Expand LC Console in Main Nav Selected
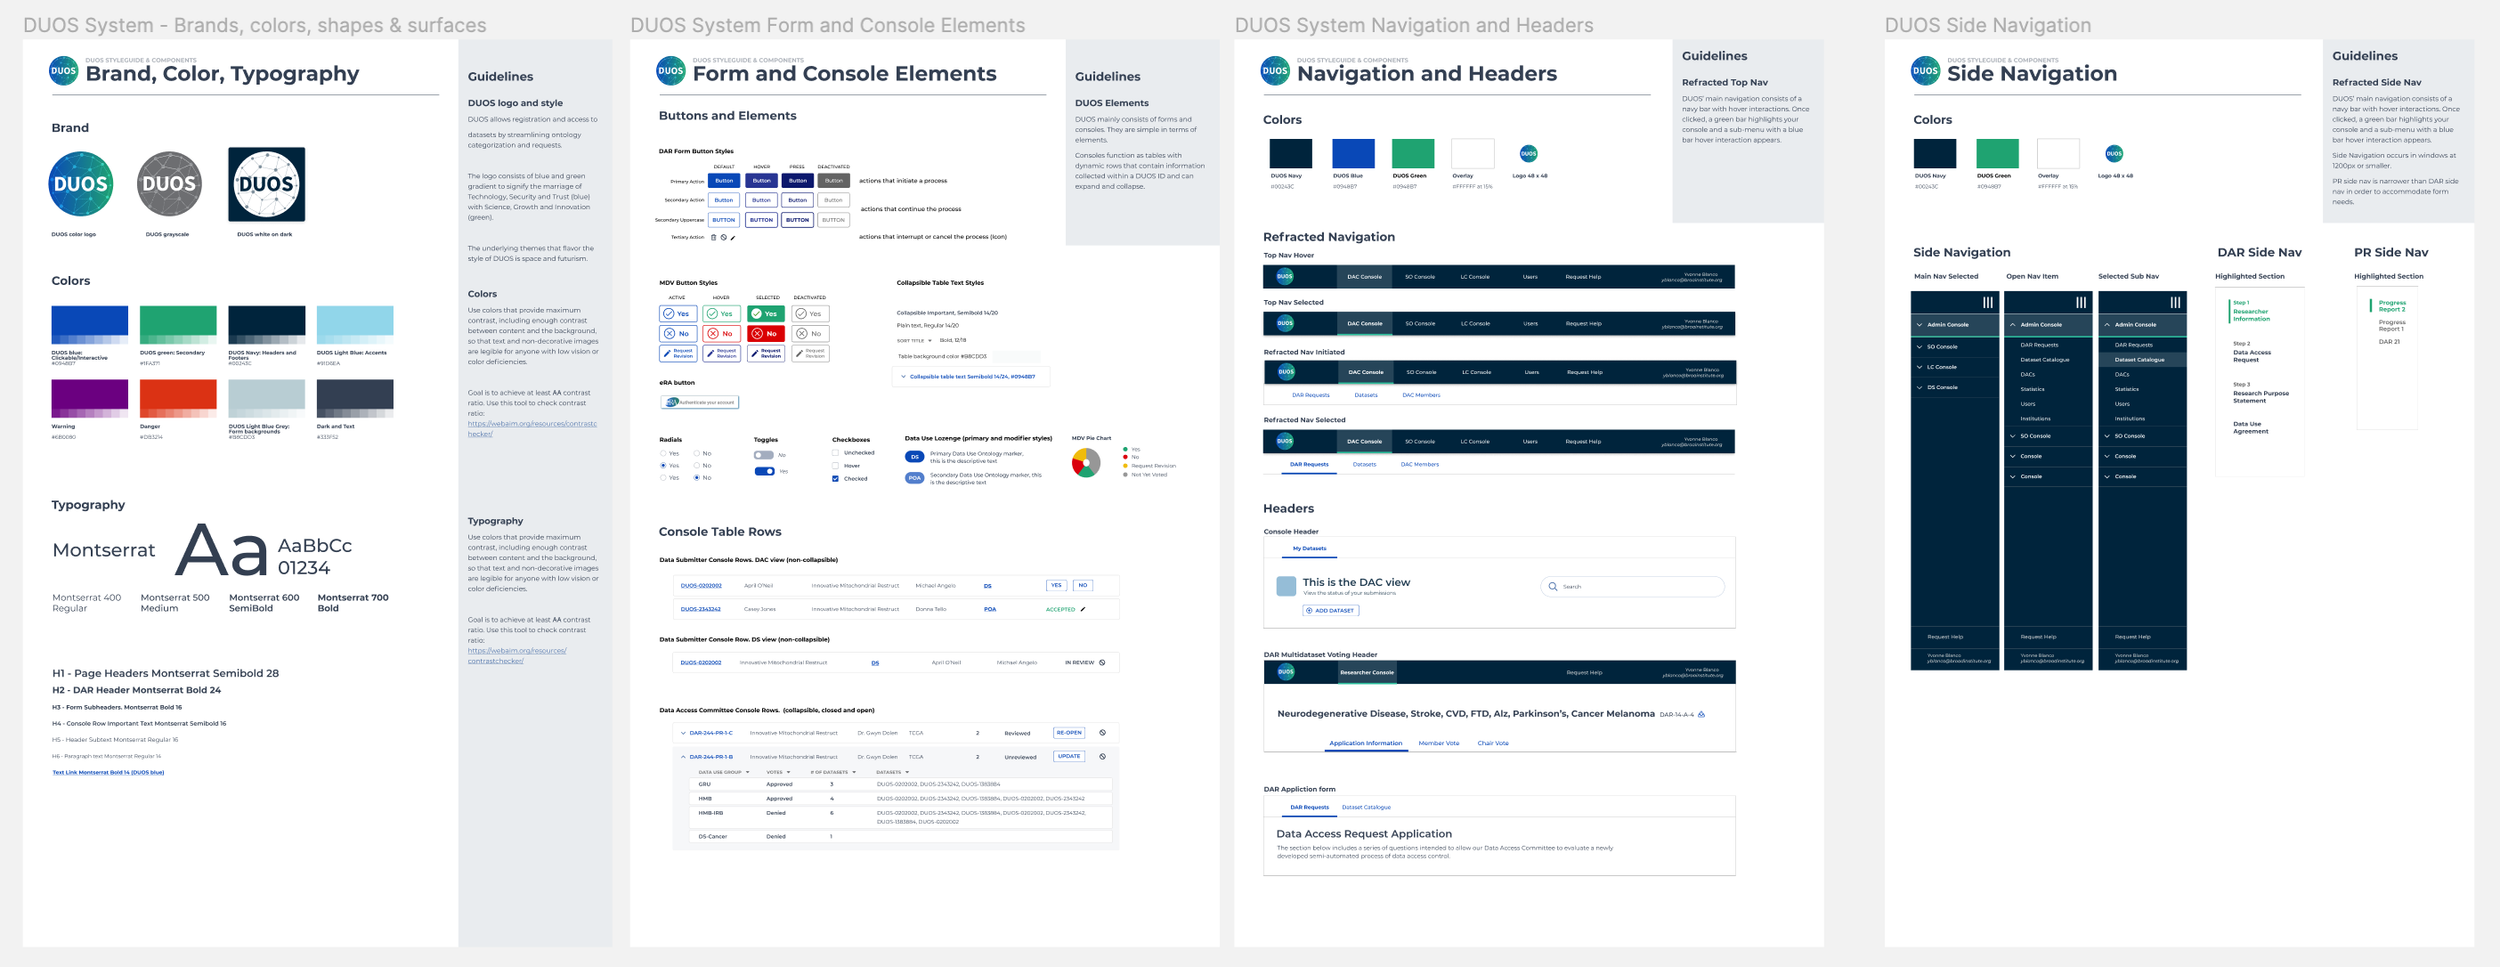Screen dimensions: 2500x967 1954,367
